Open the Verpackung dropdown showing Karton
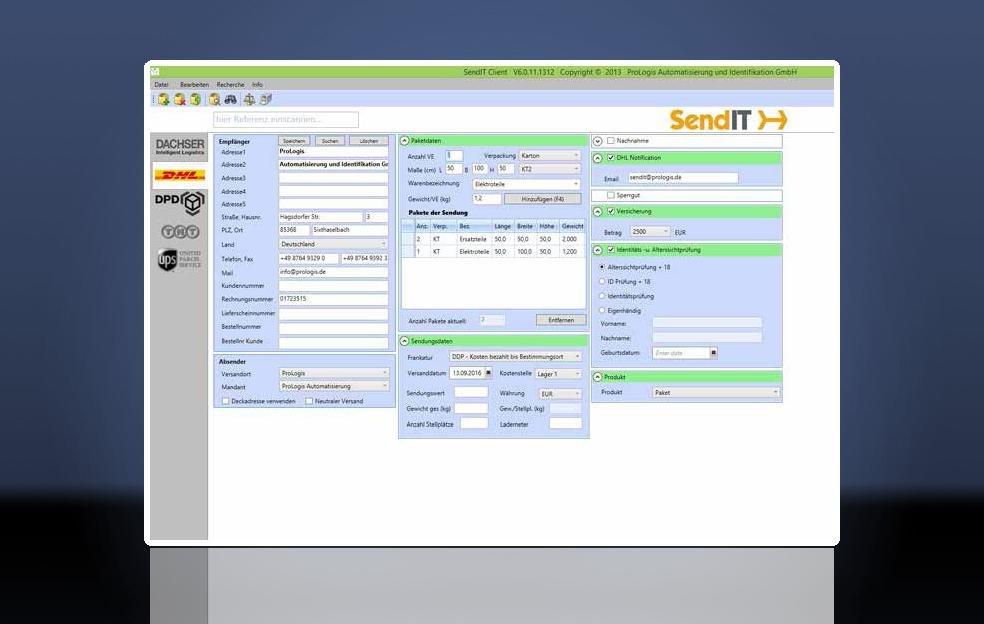 point(550,155)
